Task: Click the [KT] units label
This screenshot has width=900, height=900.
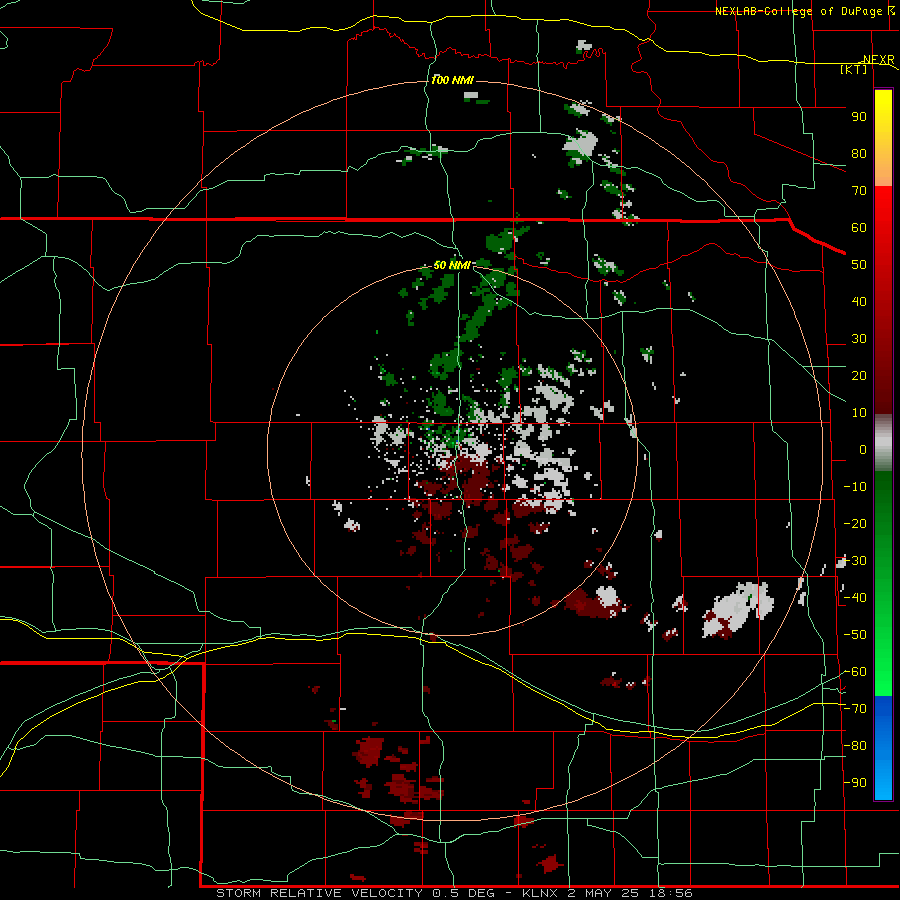Action: point(854,69)
